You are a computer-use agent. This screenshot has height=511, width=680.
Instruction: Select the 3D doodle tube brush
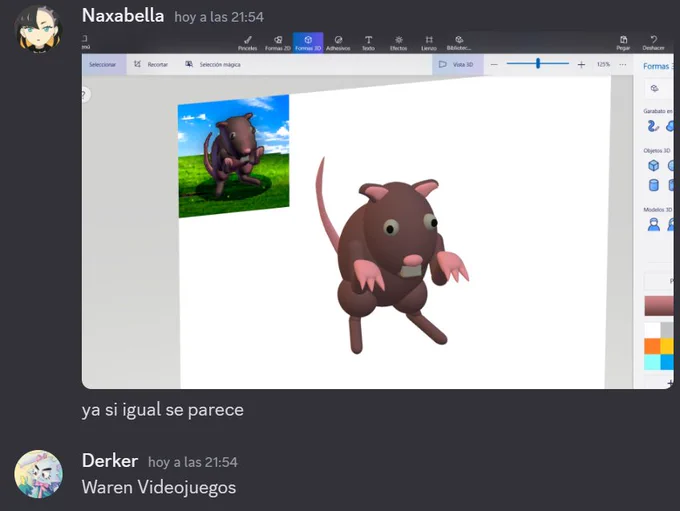[653, 126]
